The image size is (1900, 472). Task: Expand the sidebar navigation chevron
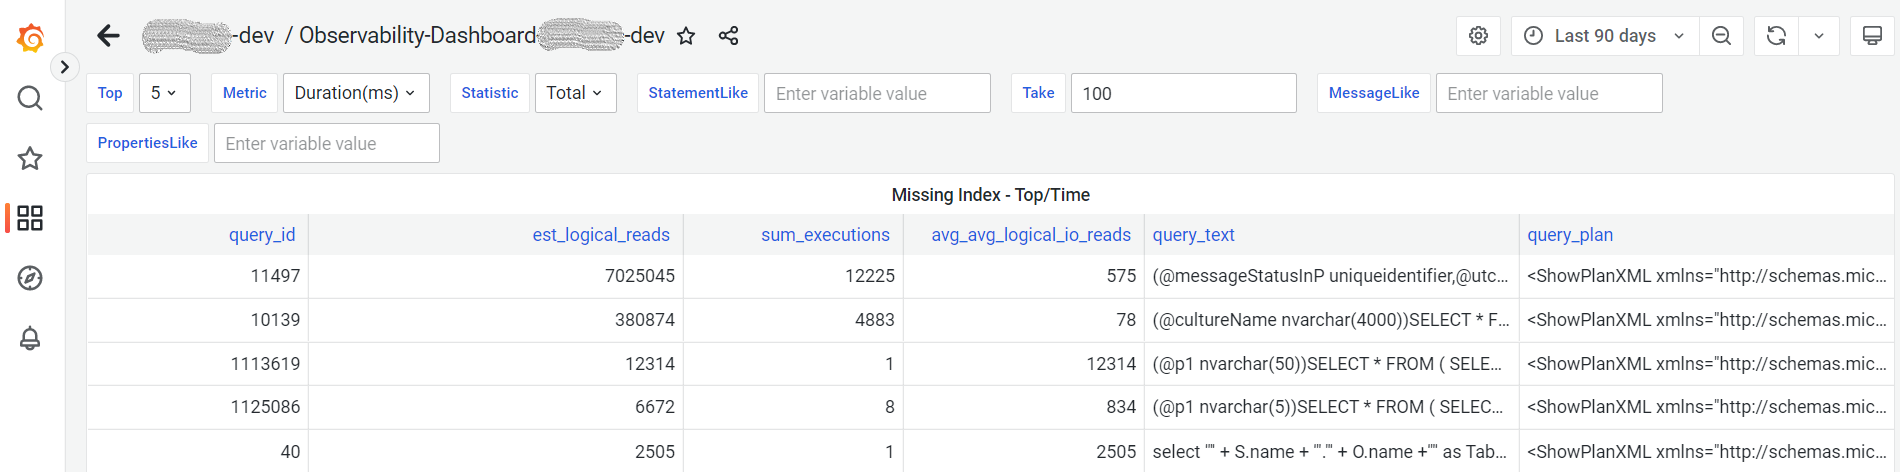(x=64, y=67)
